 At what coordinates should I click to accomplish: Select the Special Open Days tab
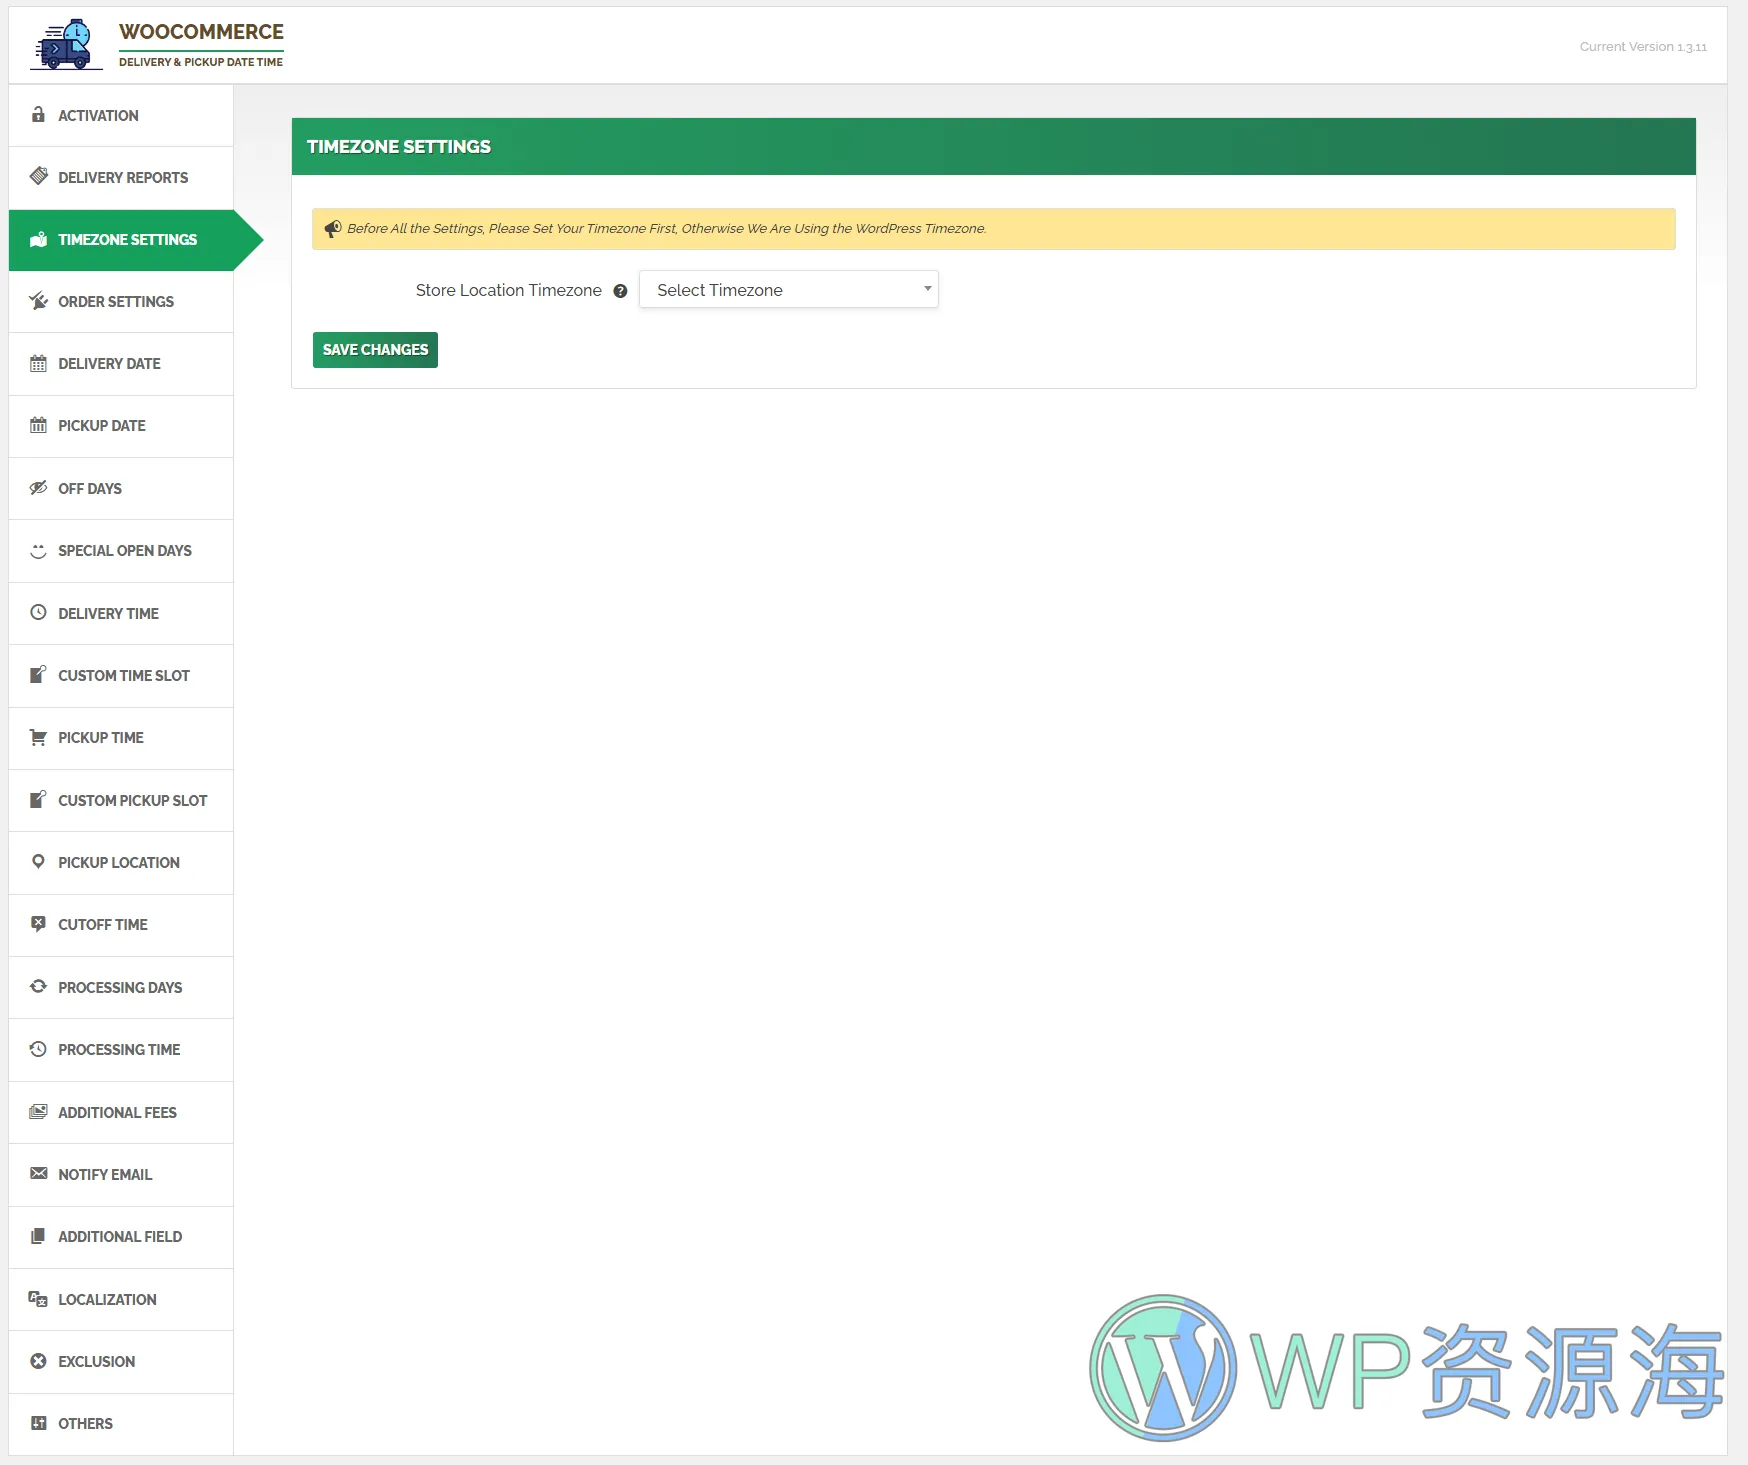coord(125,551)
